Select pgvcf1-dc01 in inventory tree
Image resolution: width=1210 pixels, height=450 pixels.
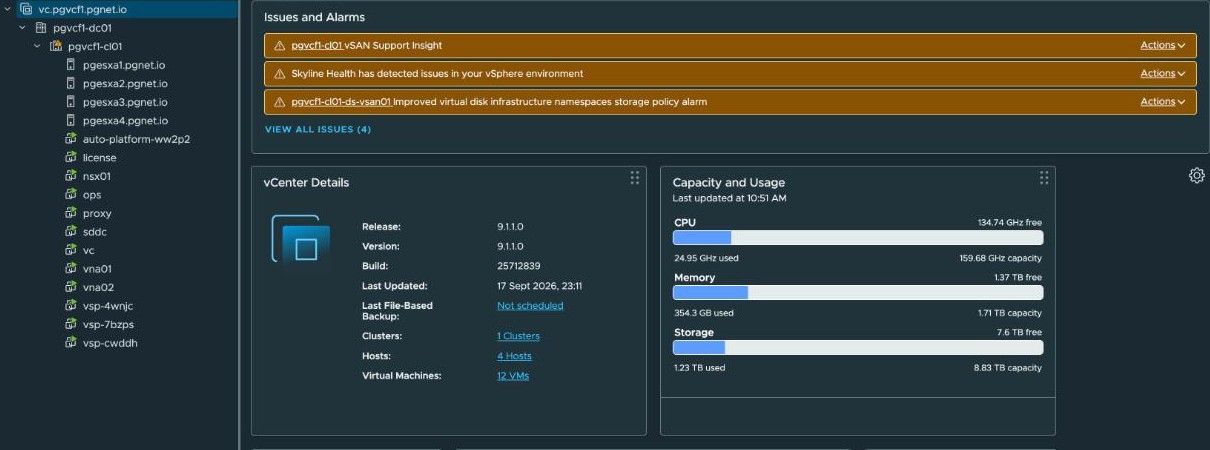pos(81,28)
